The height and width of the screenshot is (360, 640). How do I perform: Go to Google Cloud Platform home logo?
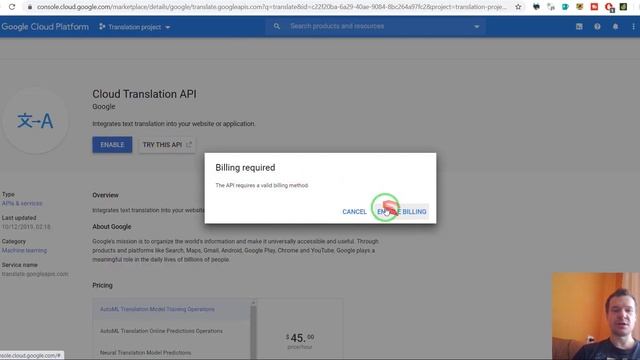45,27
